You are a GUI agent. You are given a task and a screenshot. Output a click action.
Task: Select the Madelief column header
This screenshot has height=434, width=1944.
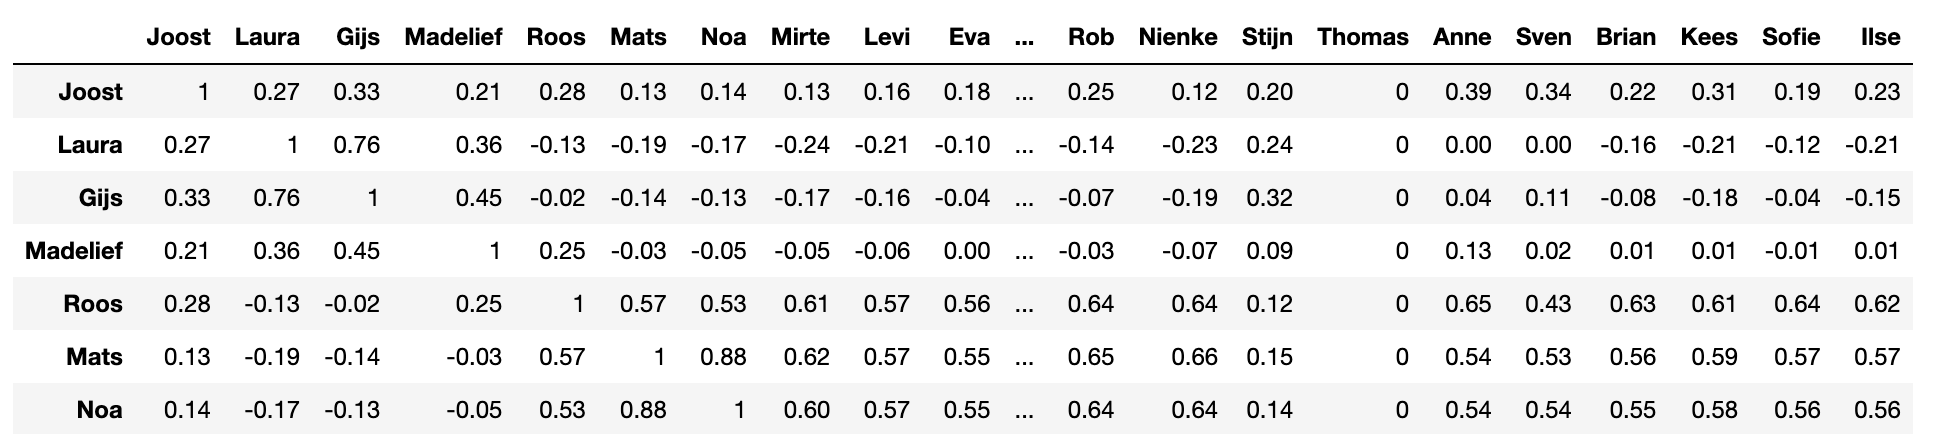point(453,38)
